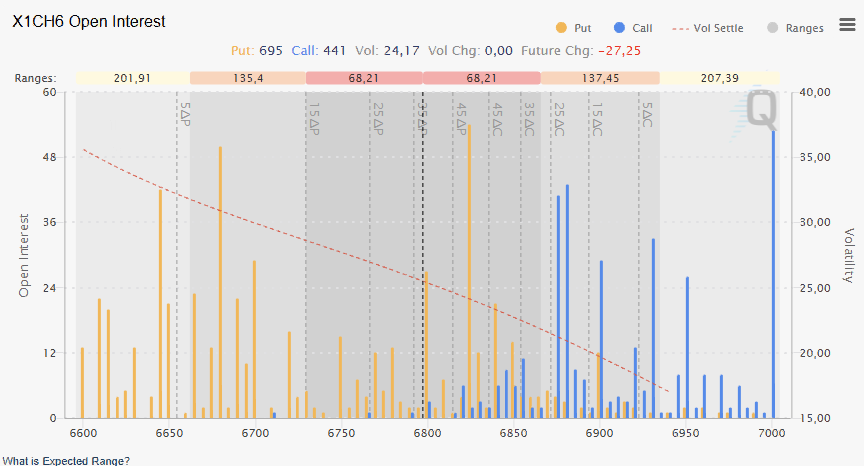Click the X1CH6 Open Interest title
This screenshot has height=466, width=864.
point(89,21)
